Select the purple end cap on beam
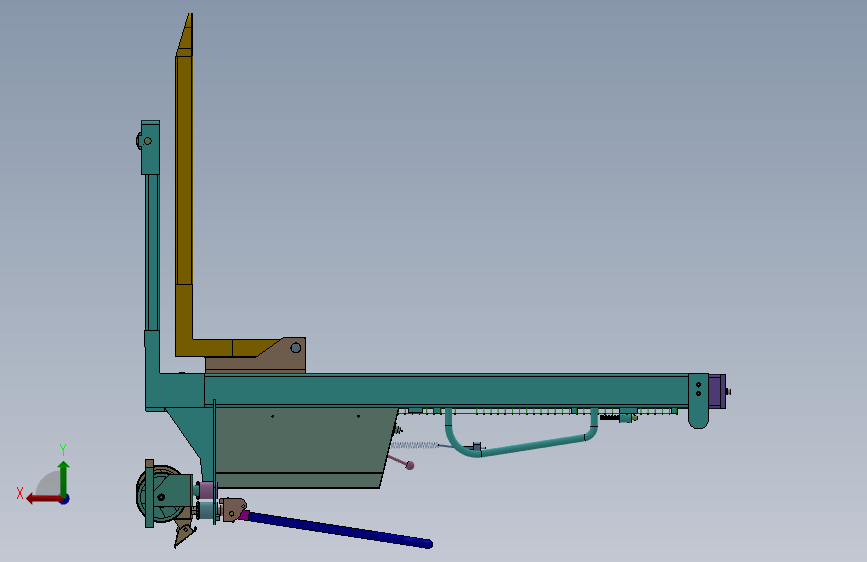Image resolution: width=867 pixels, height=562 pixels. pos(717,392)
